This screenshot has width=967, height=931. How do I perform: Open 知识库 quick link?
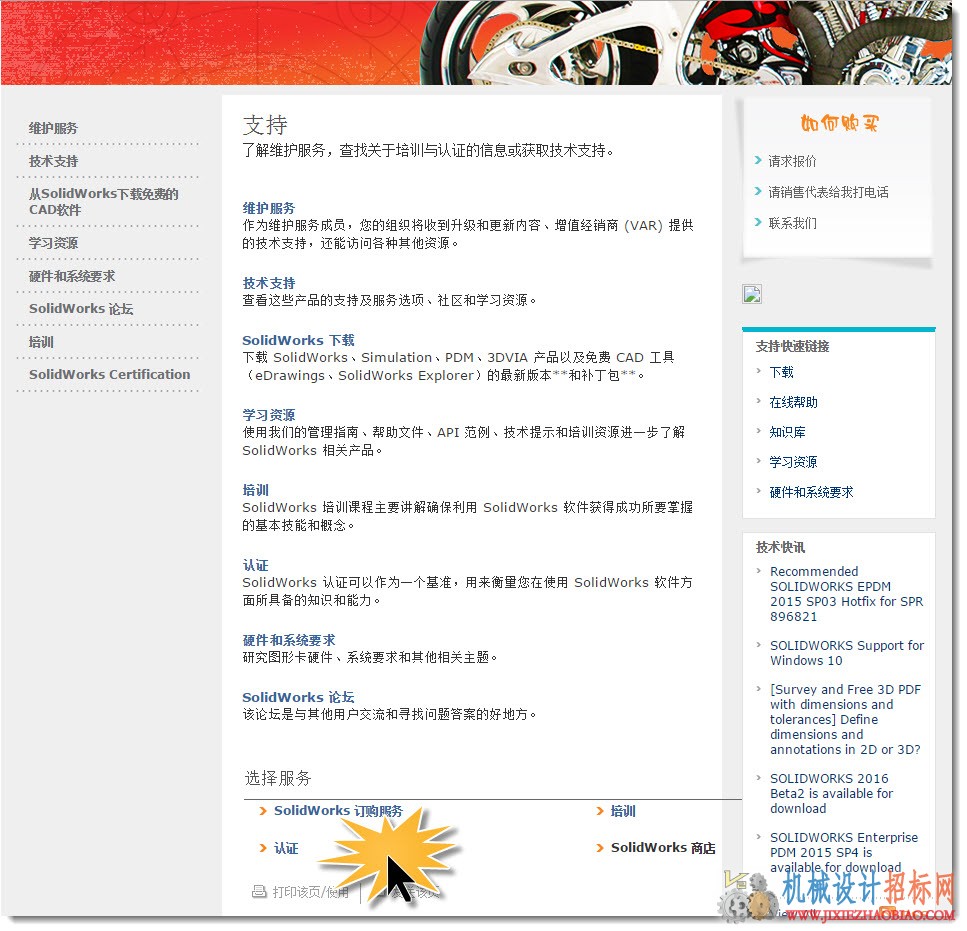click(788, 433)
